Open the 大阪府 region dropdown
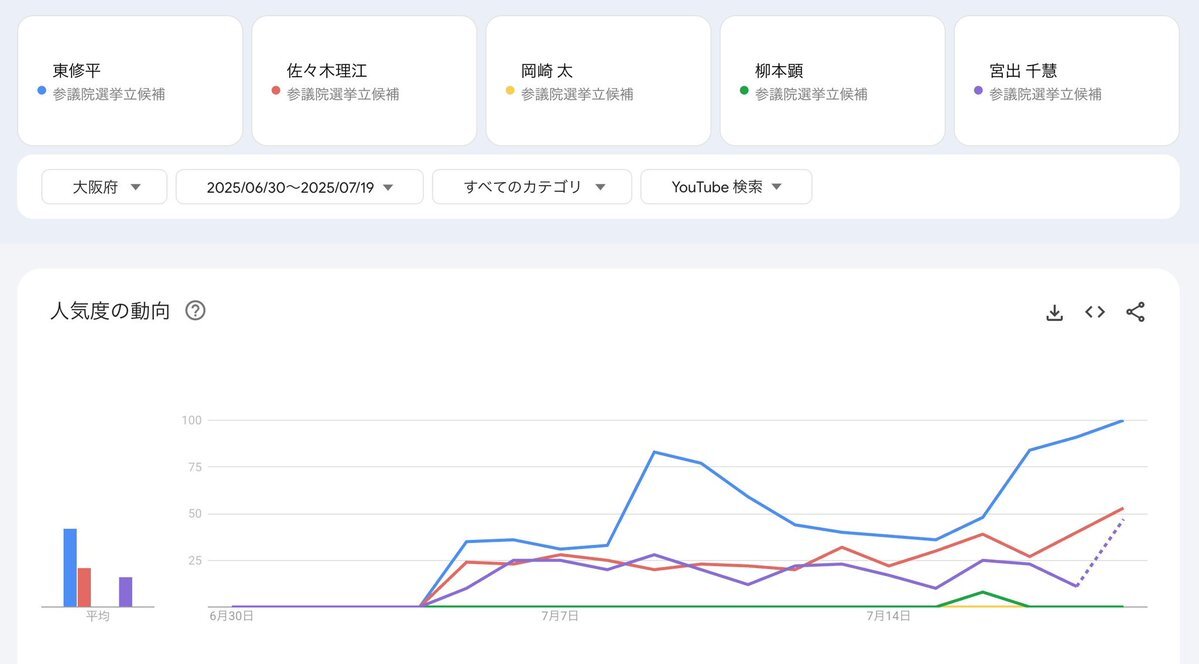 [x=104, y=187]
